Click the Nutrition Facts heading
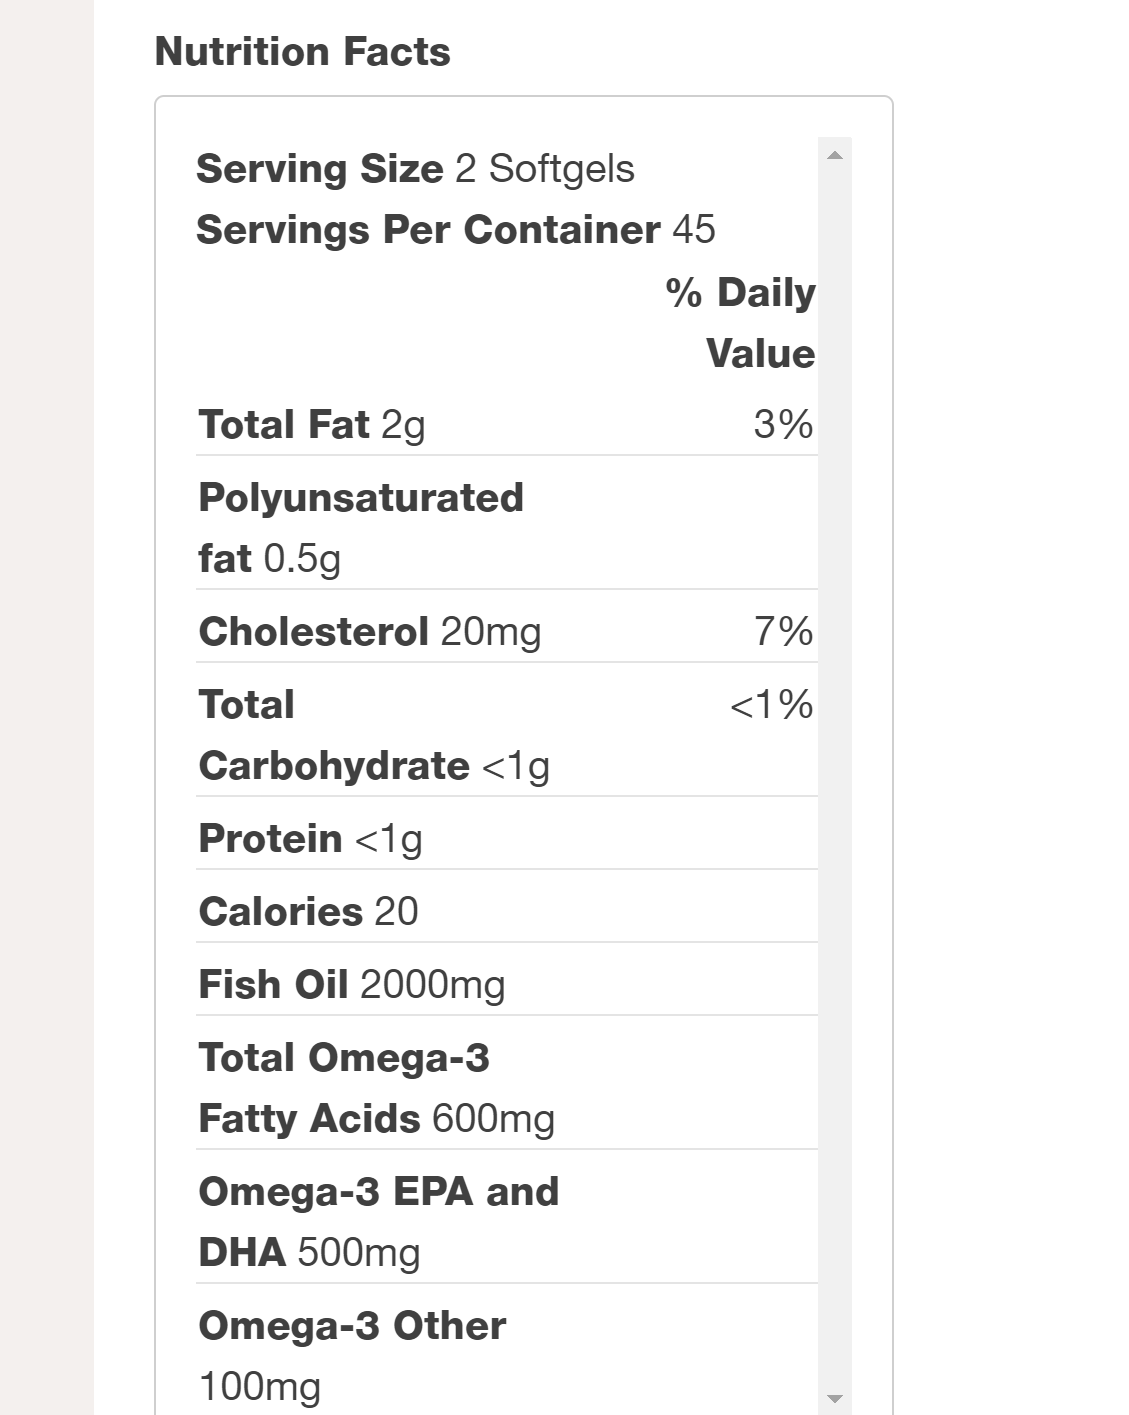 [x=302, y=52]
